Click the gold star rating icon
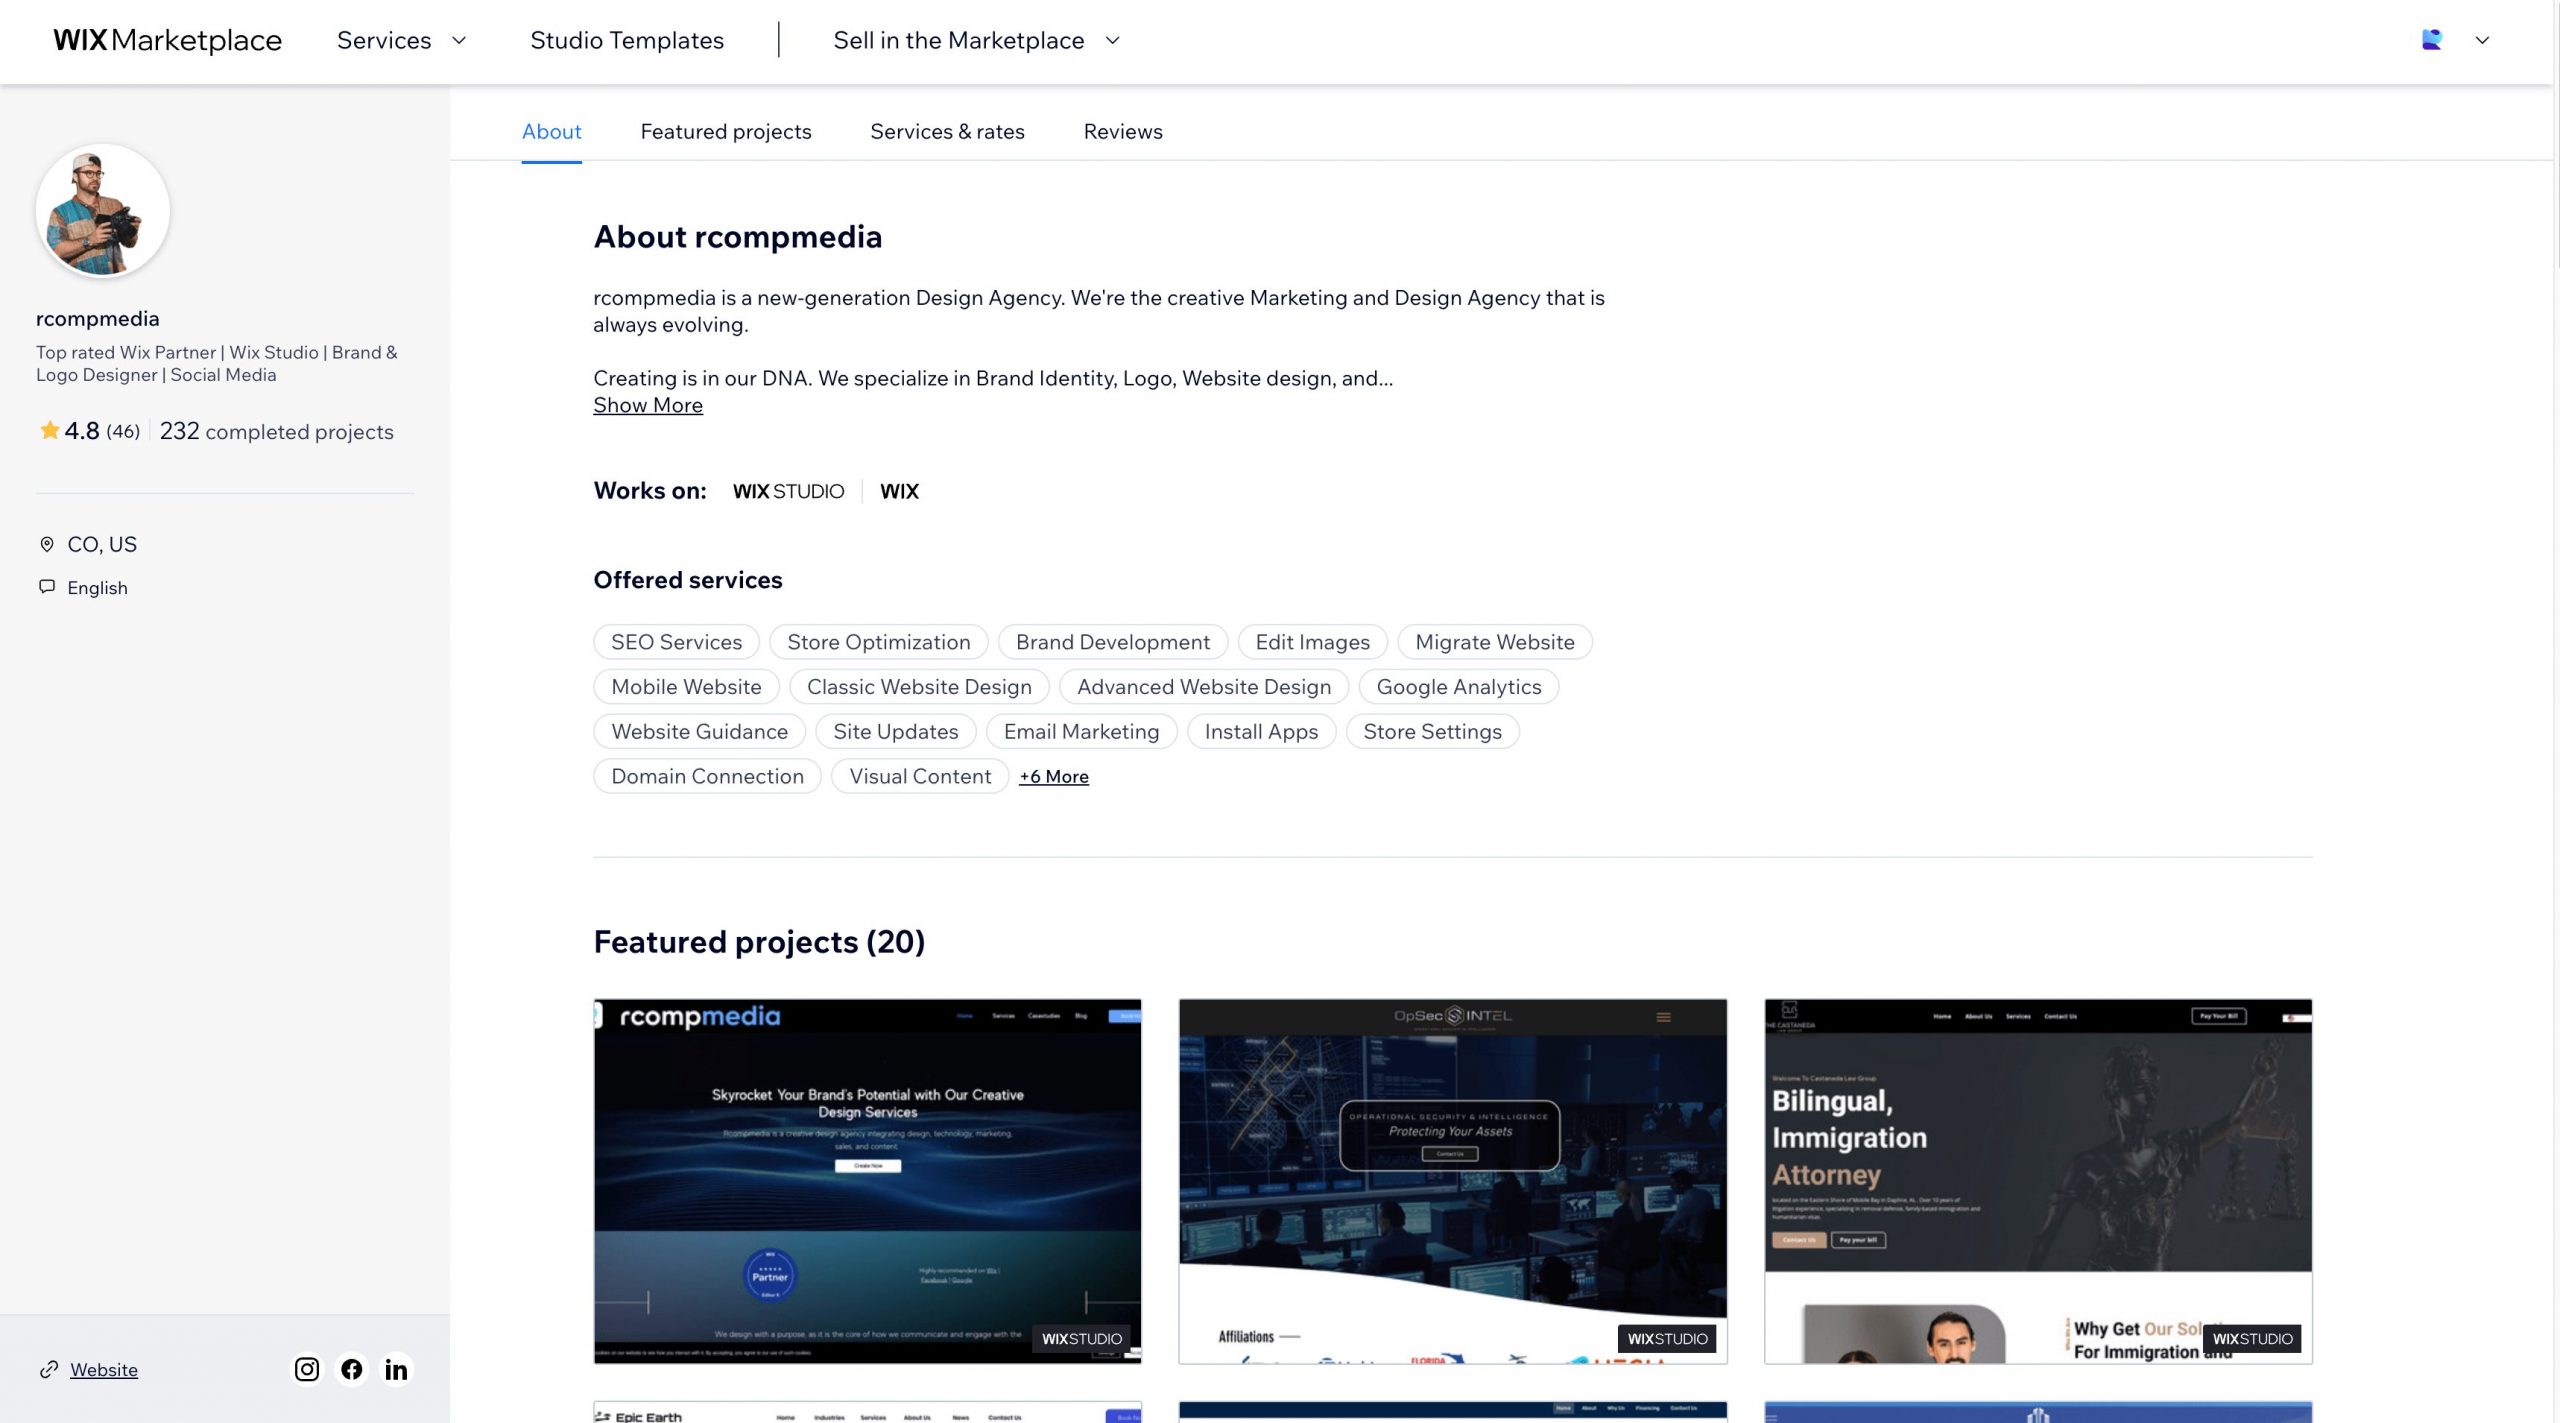This screenshot has height=1423, width=2560. click(x=49, y=431)
